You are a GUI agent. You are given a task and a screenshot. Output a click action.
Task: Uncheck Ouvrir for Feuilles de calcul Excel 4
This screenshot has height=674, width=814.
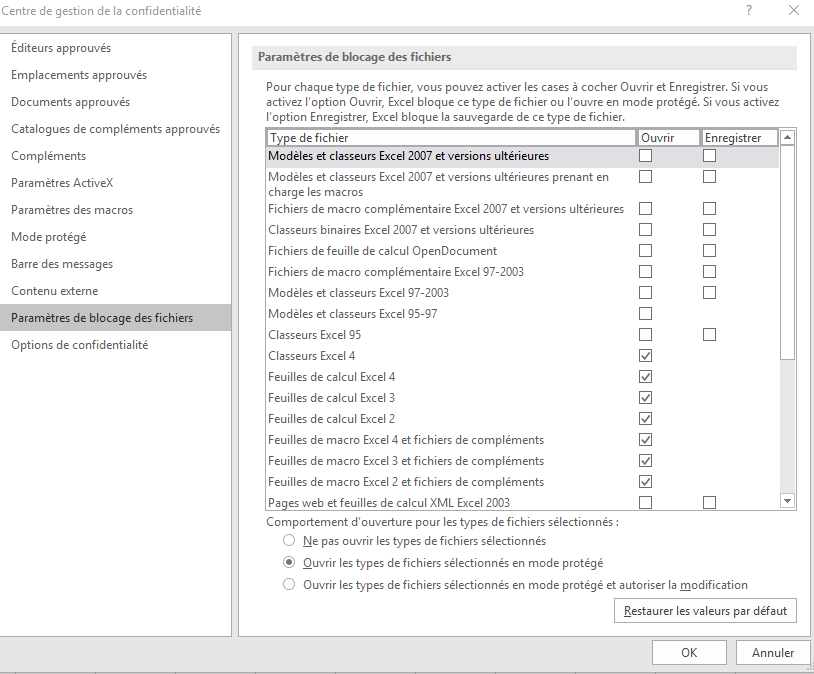(x=645, y=377)
